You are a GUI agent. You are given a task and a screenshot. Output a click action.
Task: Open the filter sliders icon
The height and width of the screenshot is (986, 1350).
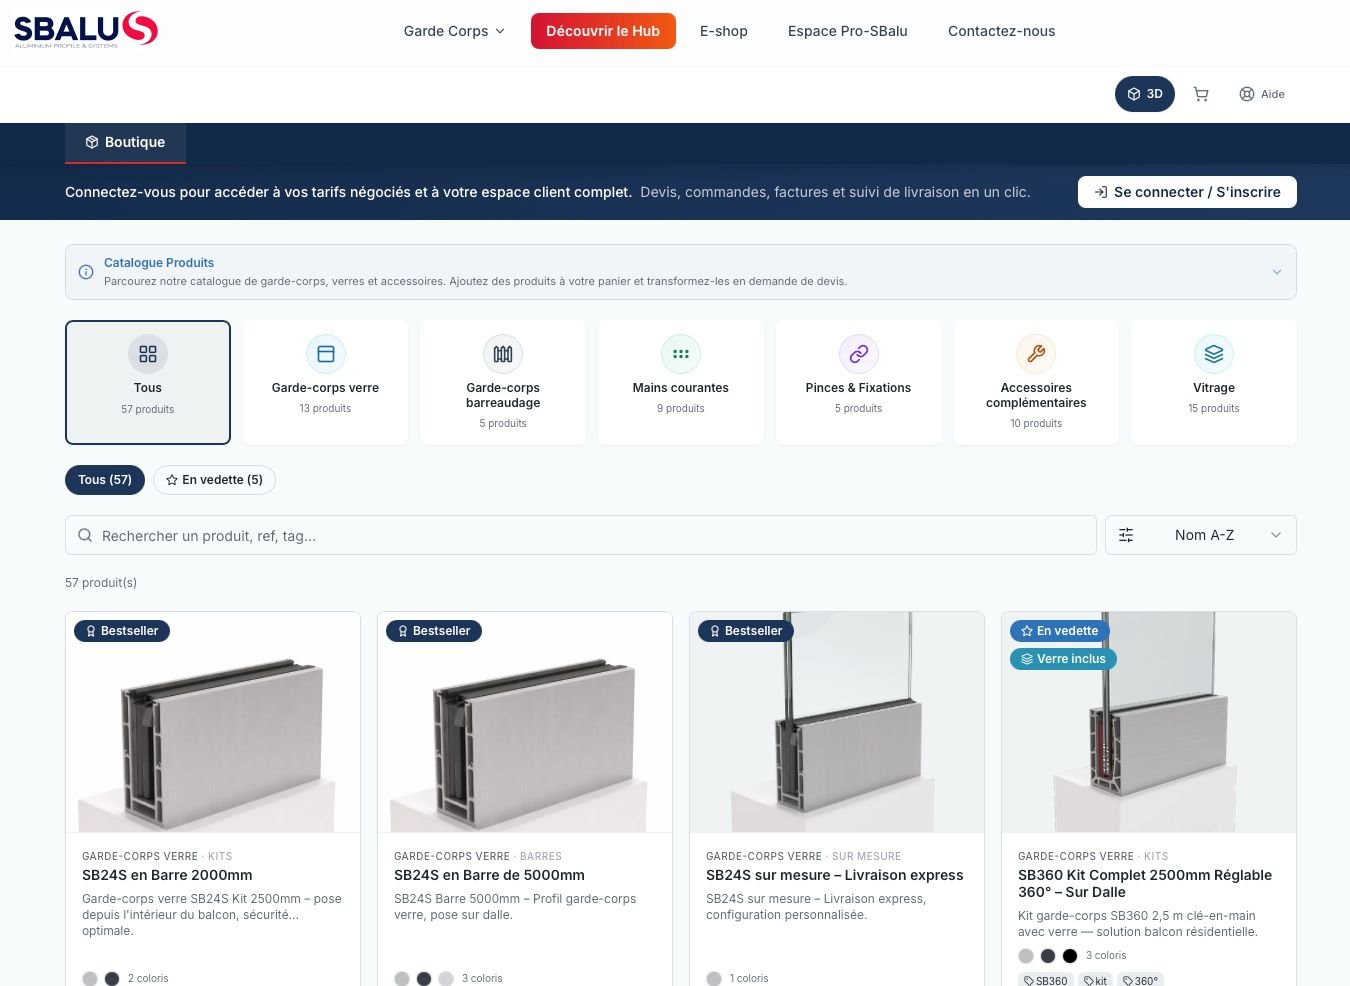tap(1126, 535)
